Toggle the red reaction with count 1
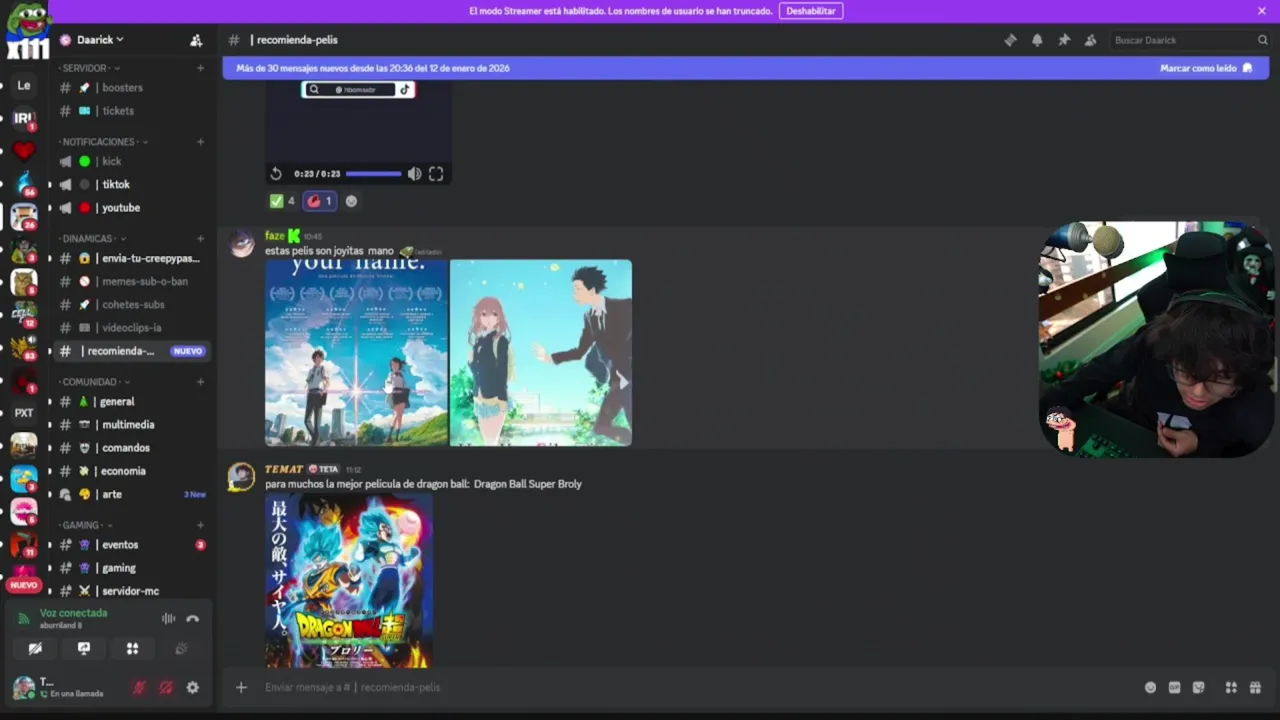 (x=319, y=201)
